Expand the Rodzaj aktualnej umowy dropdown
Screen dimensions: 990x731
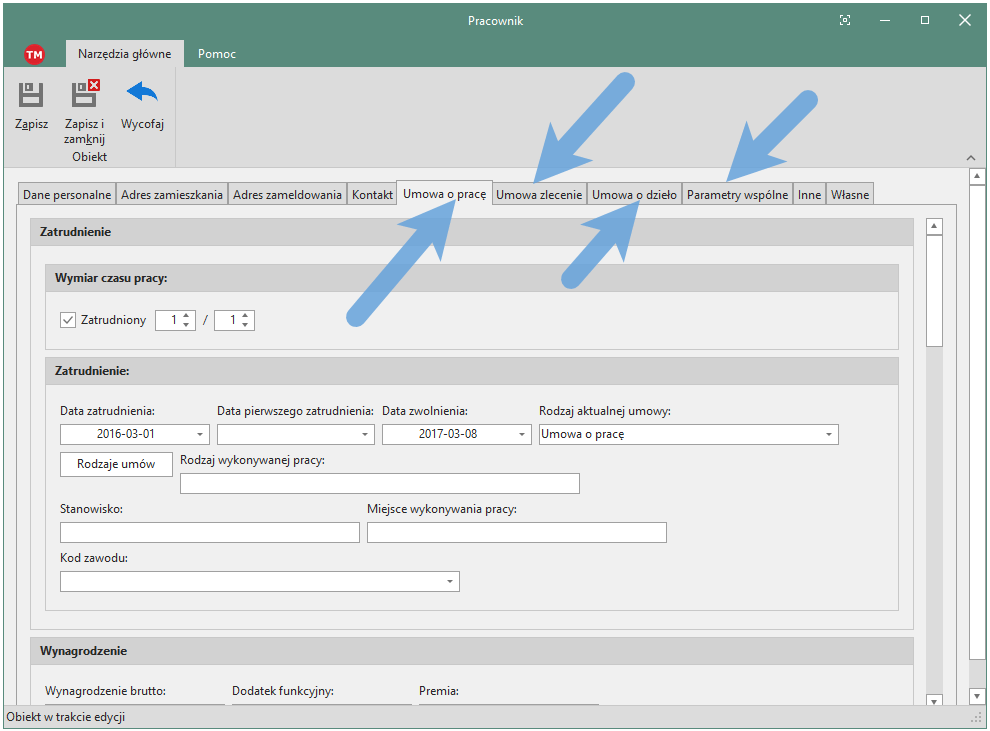point(829,435)
